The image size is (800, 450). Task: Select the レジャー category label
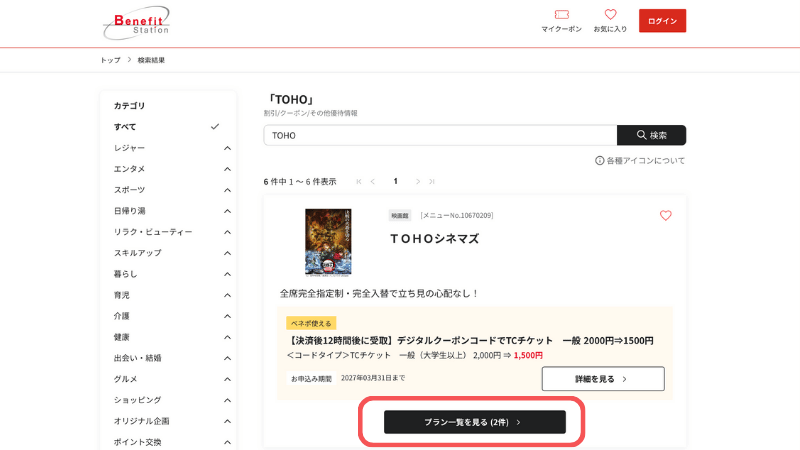pos(129,148)
